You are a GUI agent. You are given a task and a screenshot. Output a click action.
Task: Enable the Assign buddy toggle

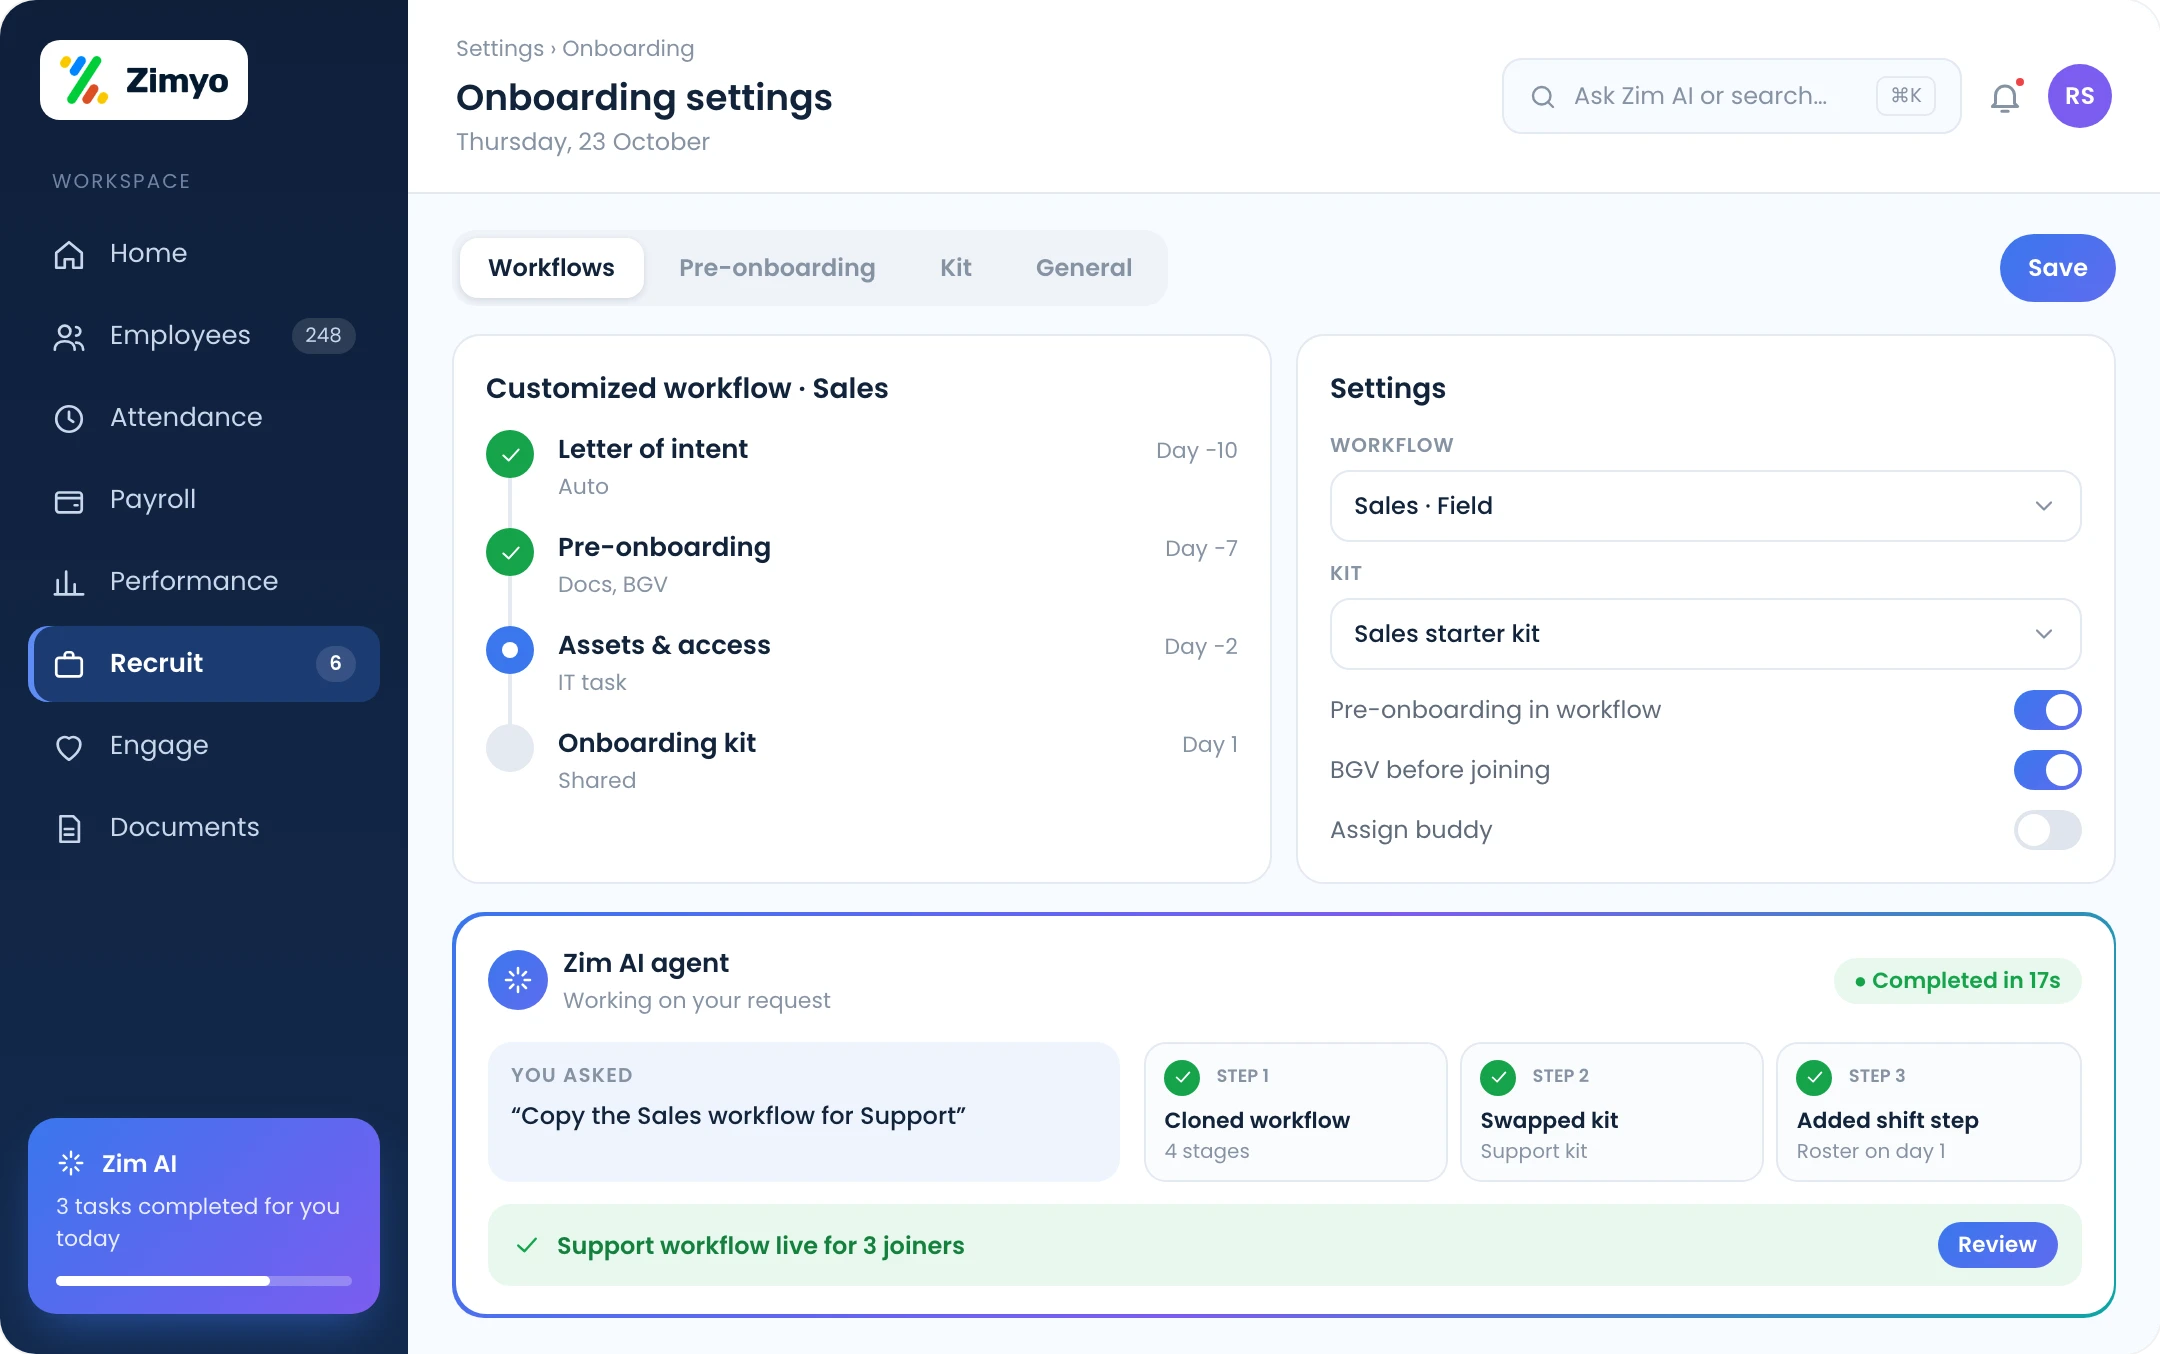point(2048,830)
